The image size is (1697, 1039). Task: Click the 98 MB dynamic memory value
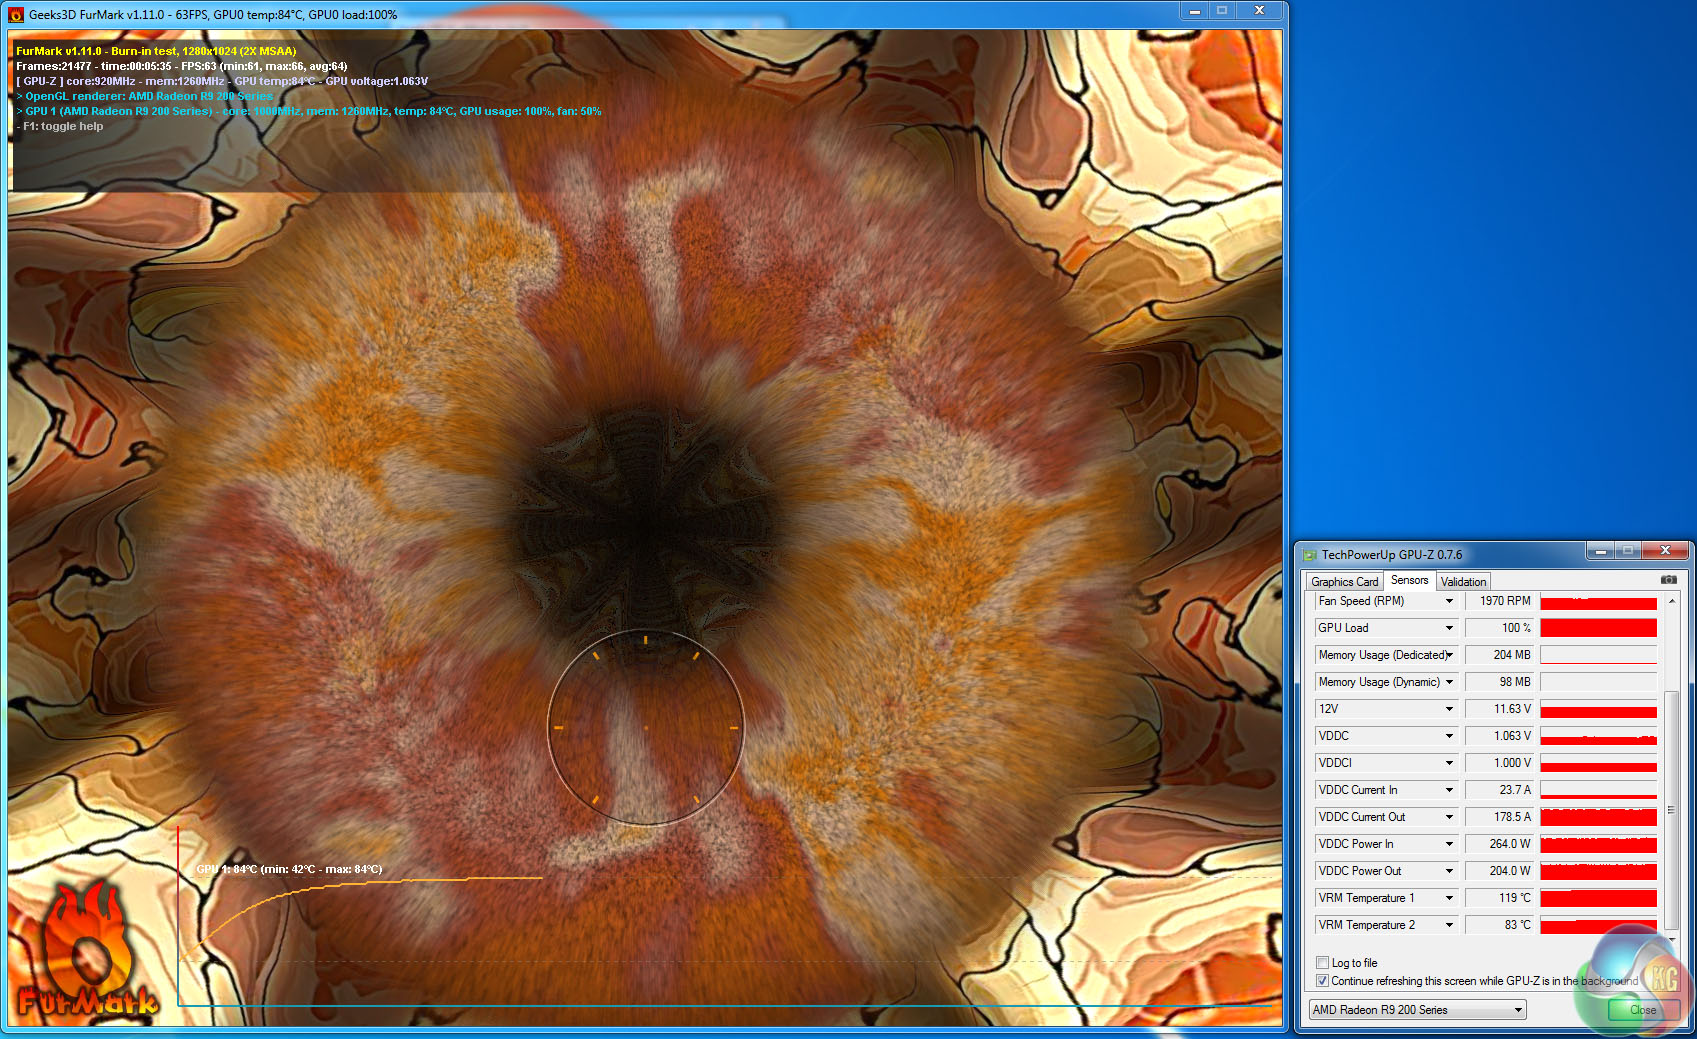[x=1499, y=682]
